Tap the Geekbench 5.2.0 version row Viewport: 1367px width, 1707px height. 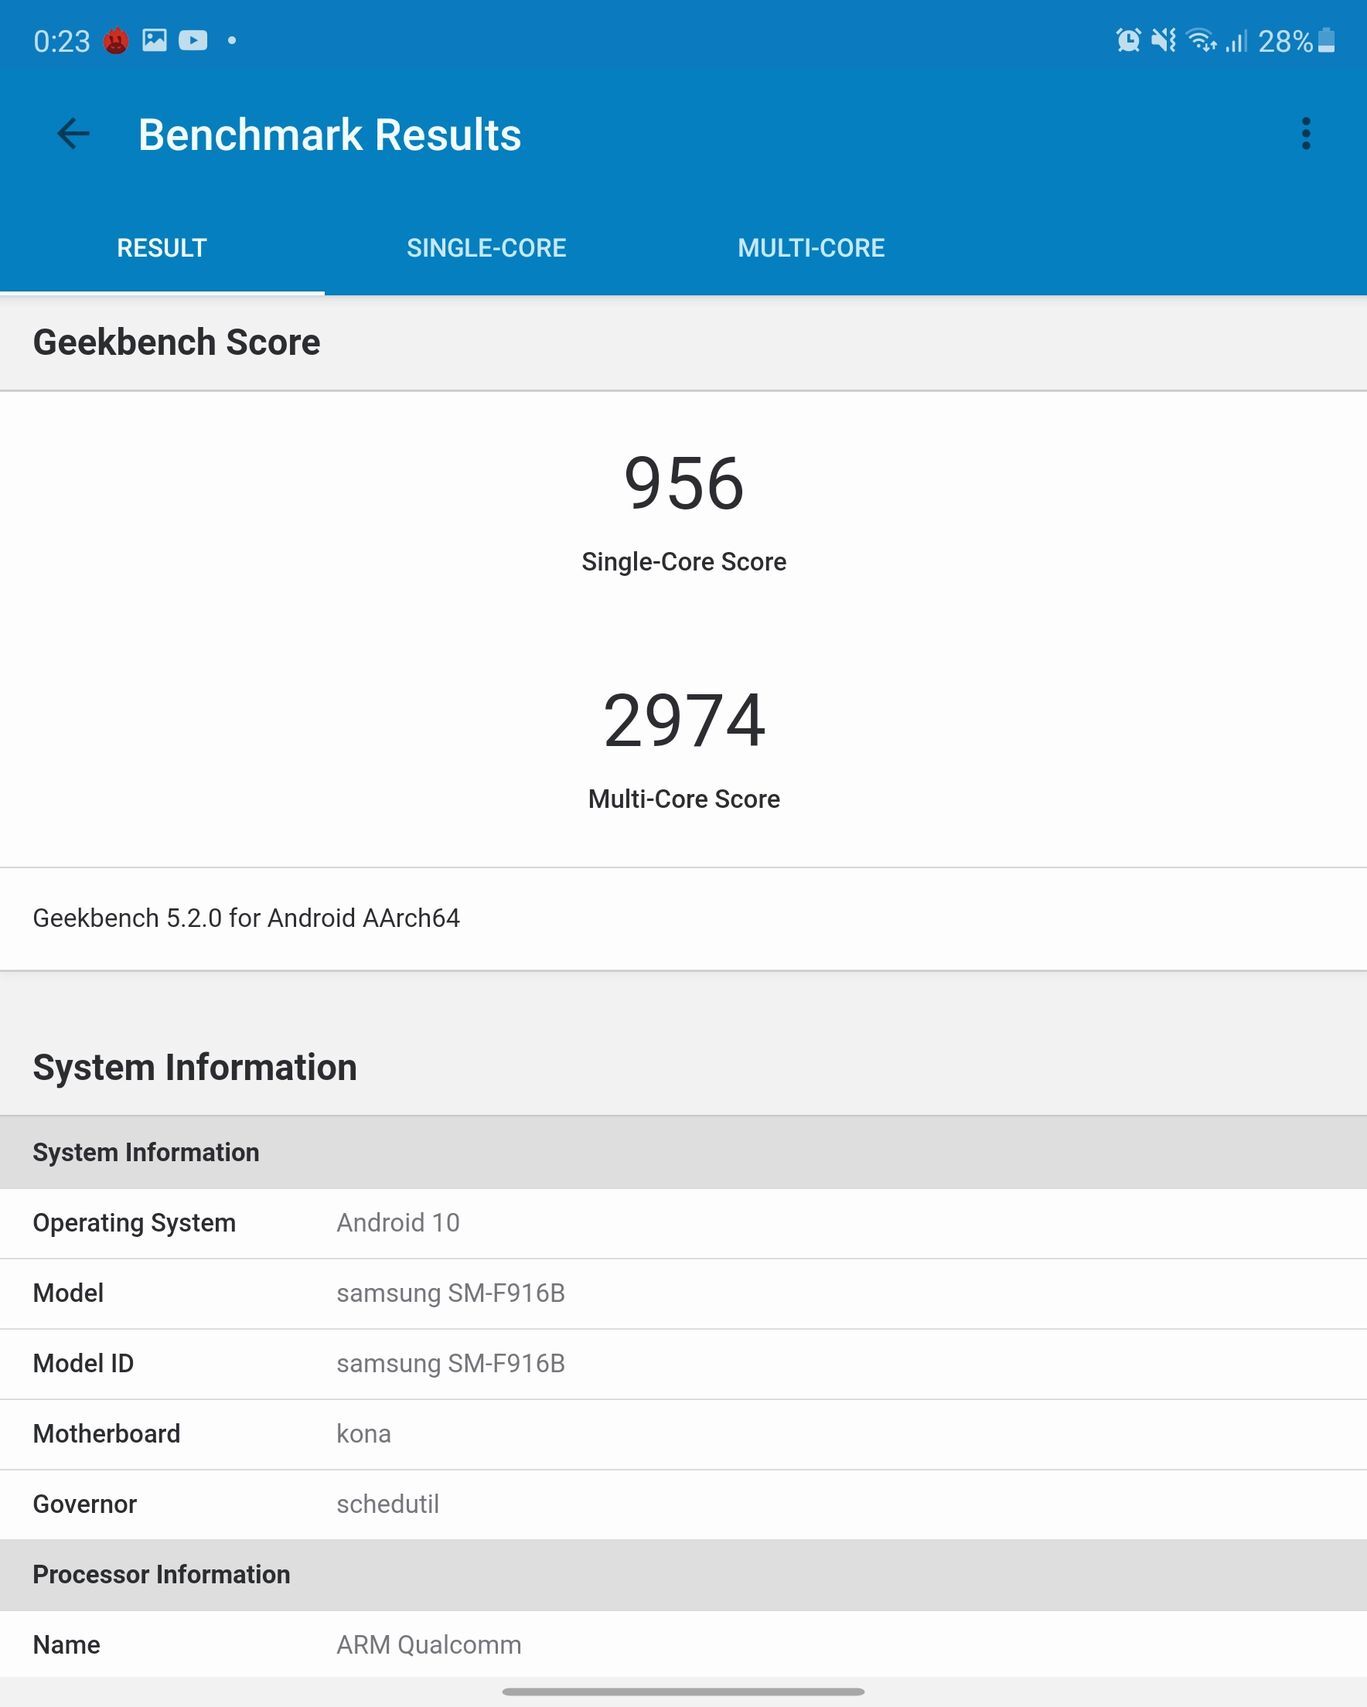click(x=683, y=918)
